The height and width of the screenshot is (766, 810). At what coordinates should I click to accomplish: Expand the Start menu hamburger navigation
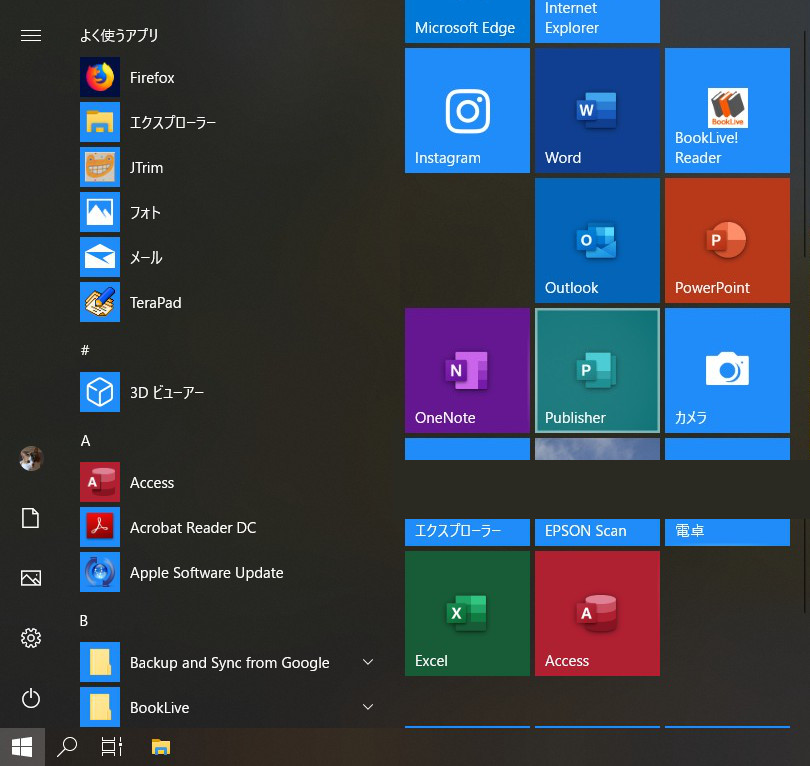point(30,35)
